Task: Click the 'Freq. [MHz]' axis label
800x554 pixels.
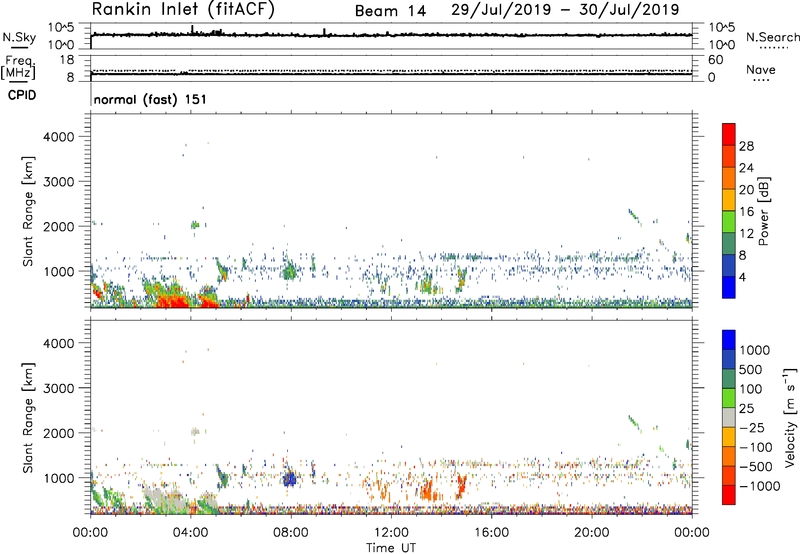Action: tap(18, 67)
